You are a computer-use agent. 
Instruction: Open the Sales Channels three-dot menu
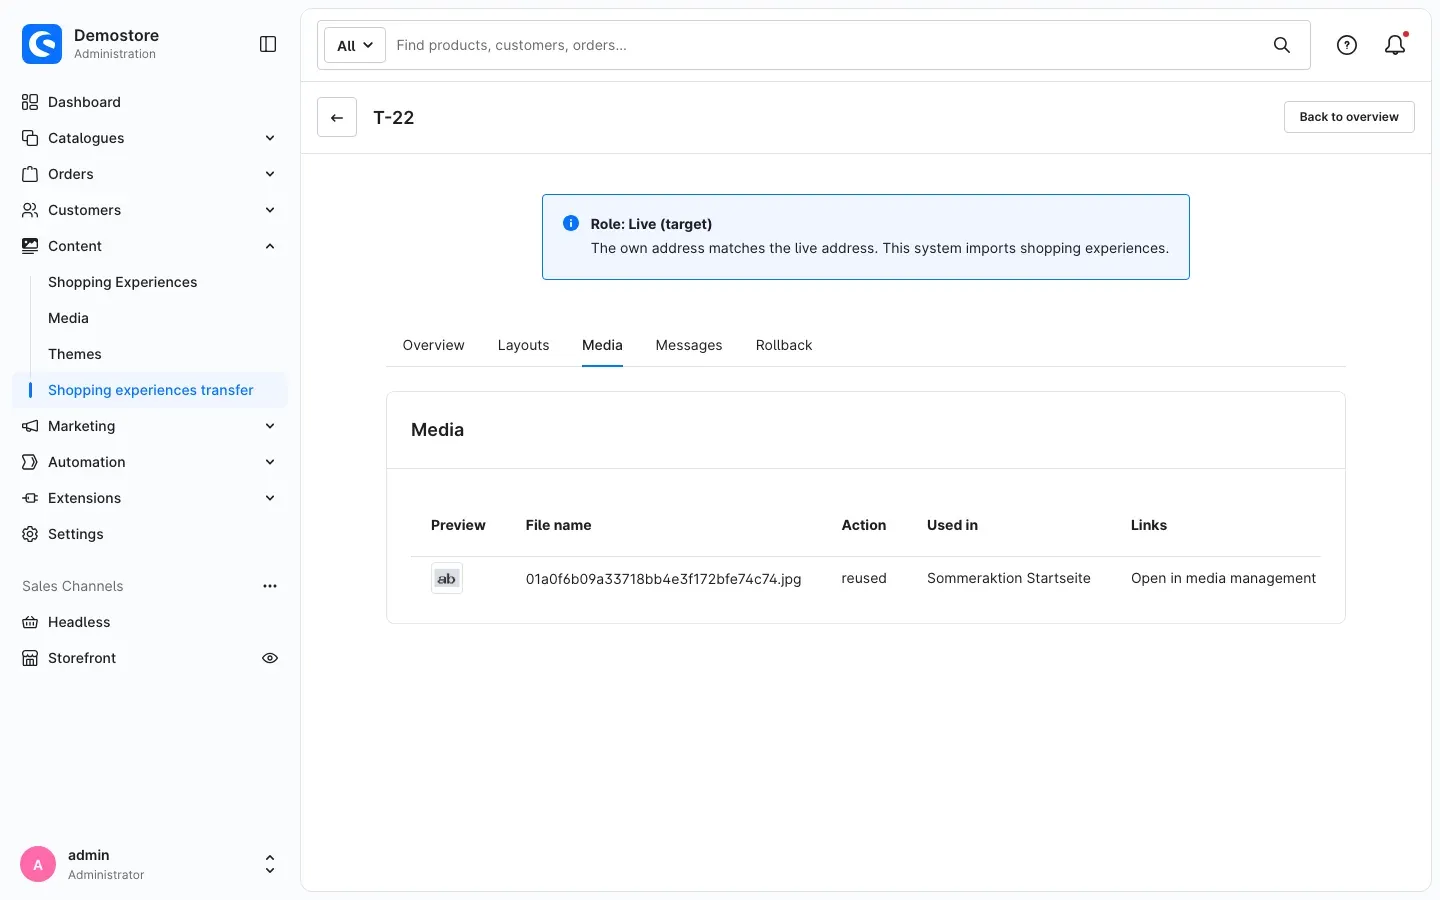click(x=270, y=586)
